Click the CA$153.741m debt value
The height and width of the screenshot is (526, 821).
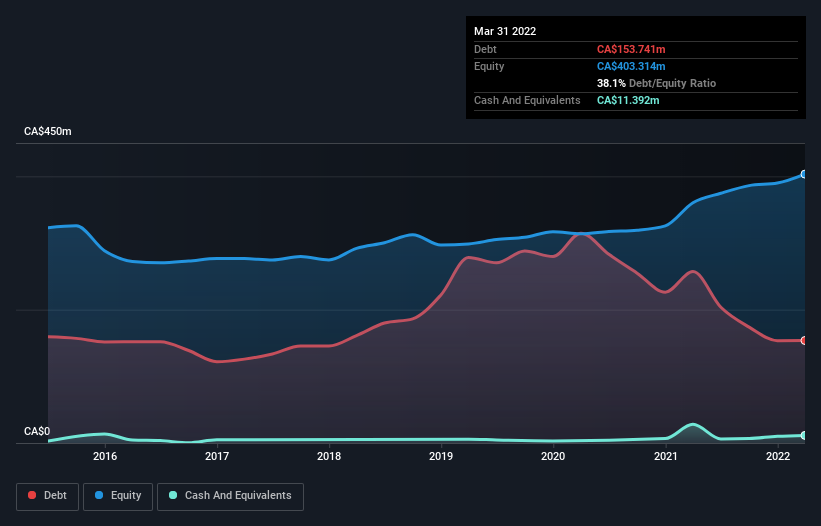coord(631,49)
